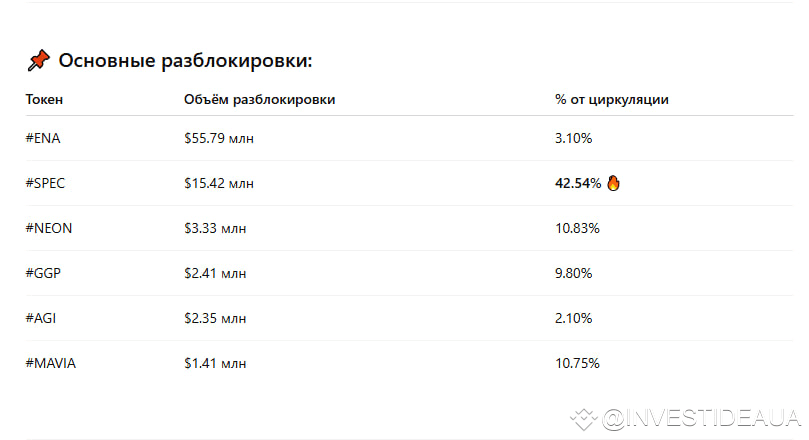Screen dimensions: 809x440
Task: Click the bold 42.54% value
Action: [578, 183]
